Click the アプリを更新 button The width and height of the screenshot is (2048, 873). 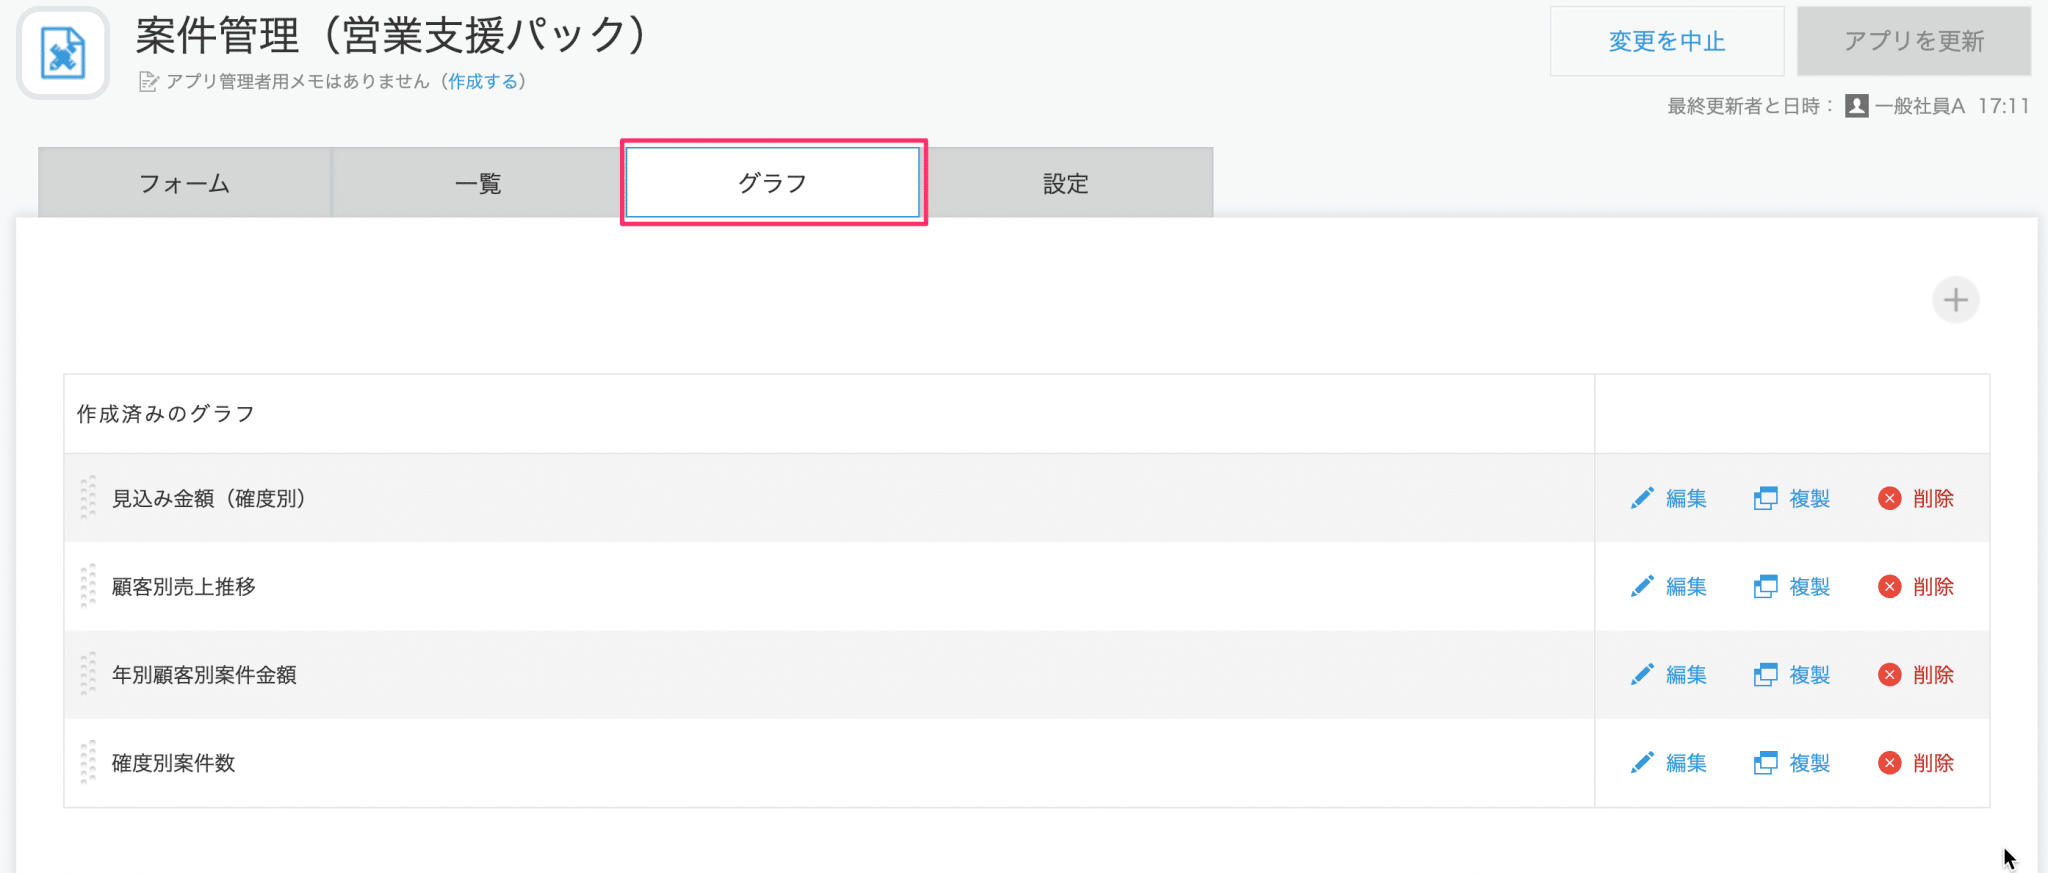coord(1914,41)
